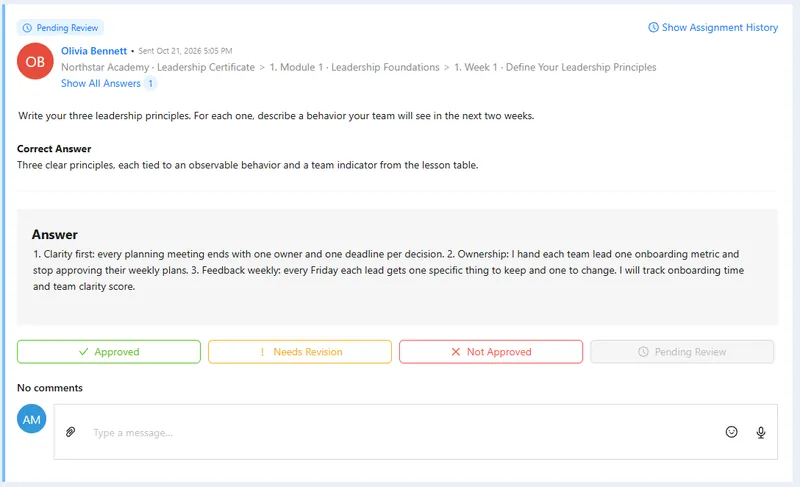Expand Show All Answers
This screenshot has width=800, height=487.
(101, 83)
